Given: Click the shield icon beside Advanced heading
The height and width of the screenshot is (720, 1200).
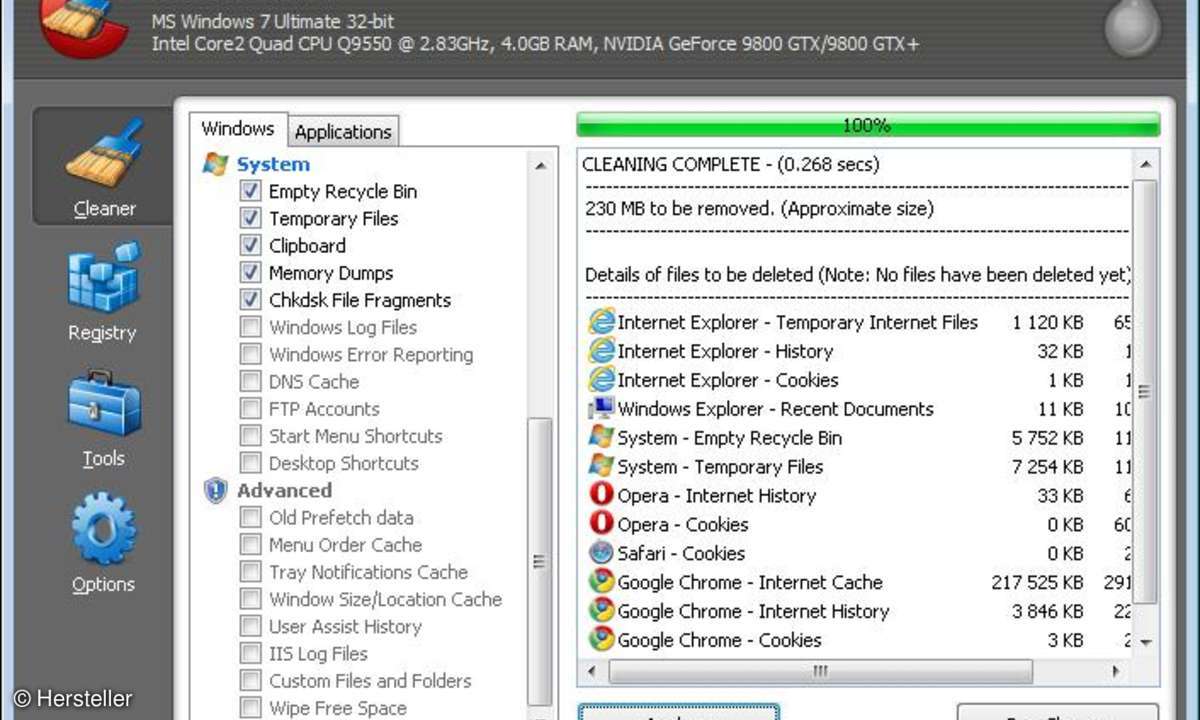Looking at the screenshot, I should (215, 490).
